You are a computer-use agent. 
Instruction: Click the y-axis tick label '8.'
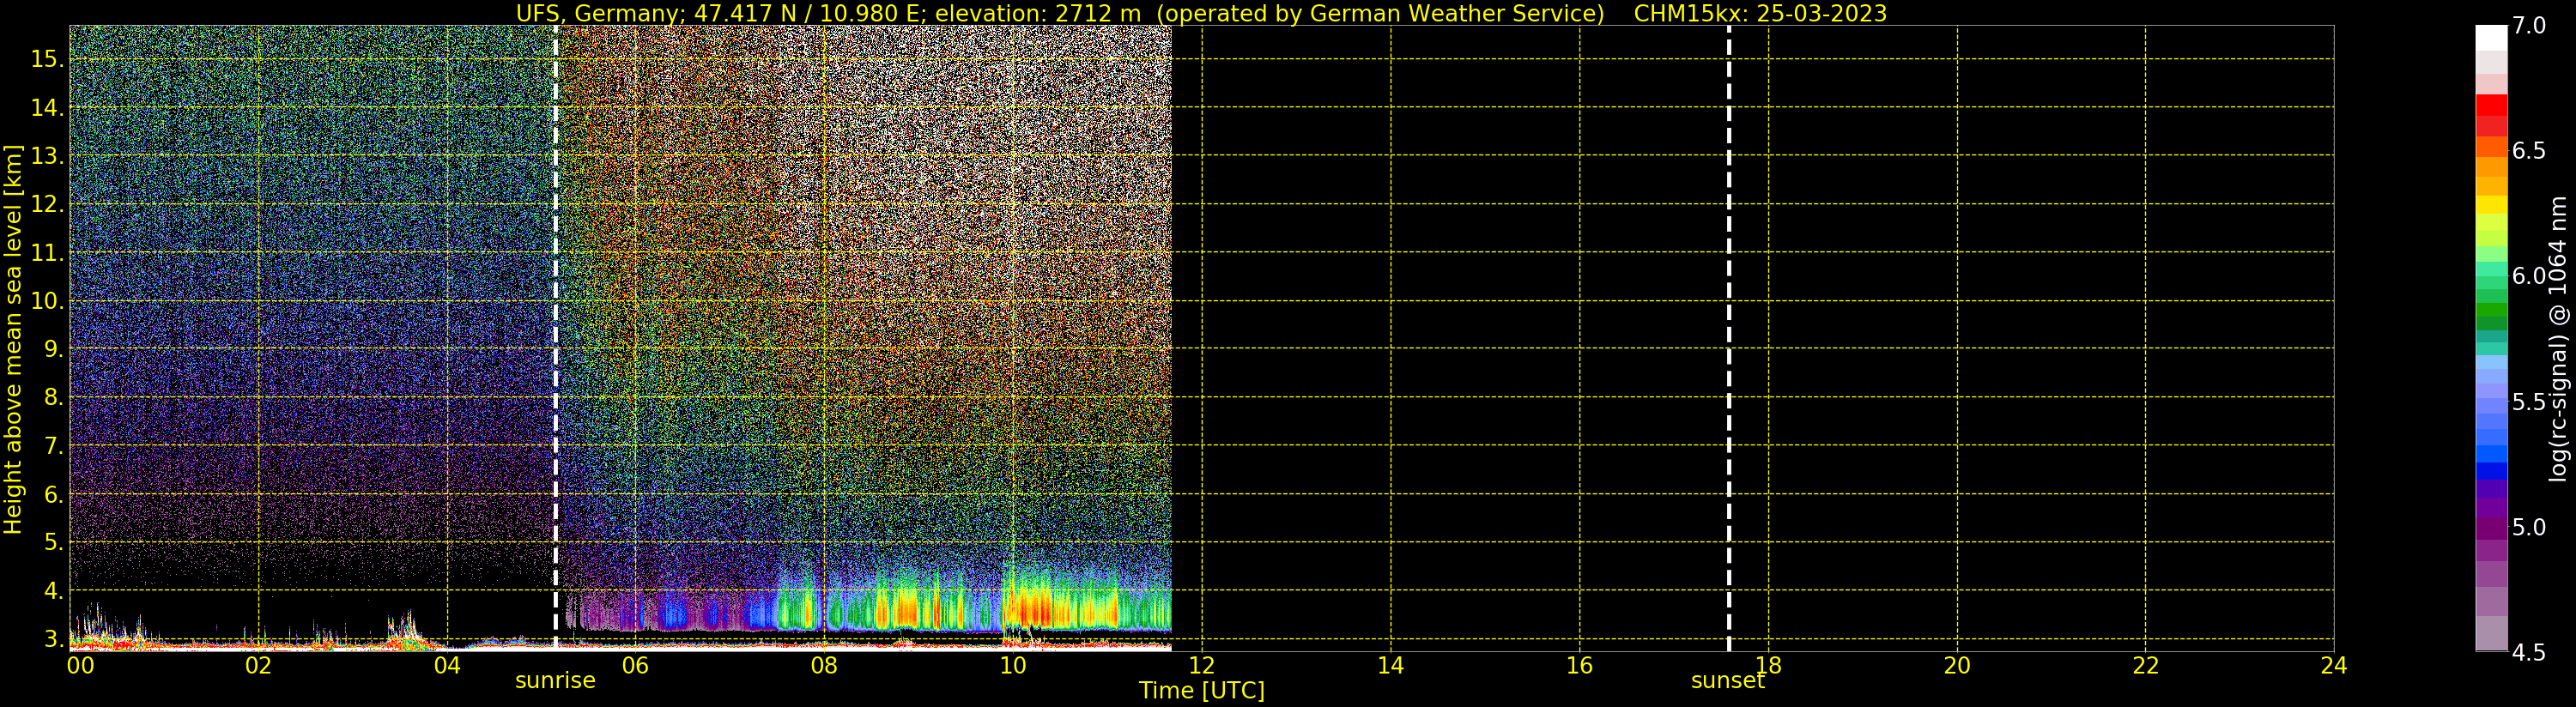[x=54, y=397]
